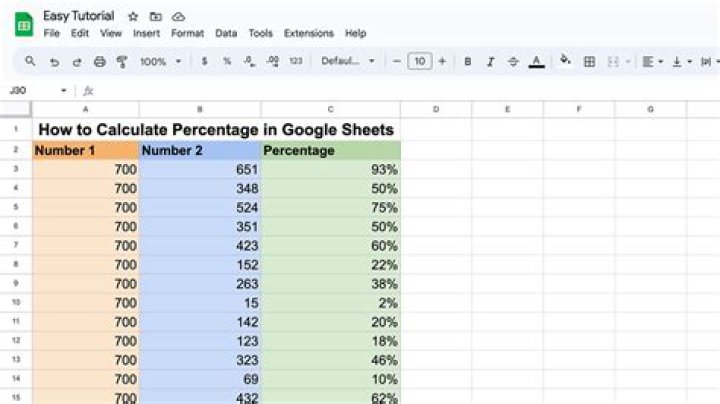
Task: Open the text color picker
Action: click(536, 62)
